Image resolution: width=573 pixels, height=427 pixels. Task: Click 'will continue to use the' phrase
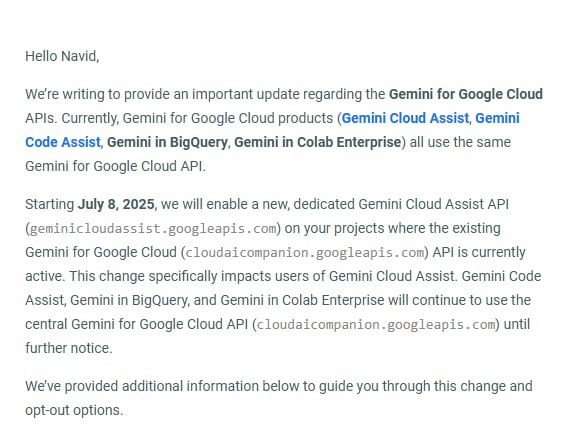(459, 301)
